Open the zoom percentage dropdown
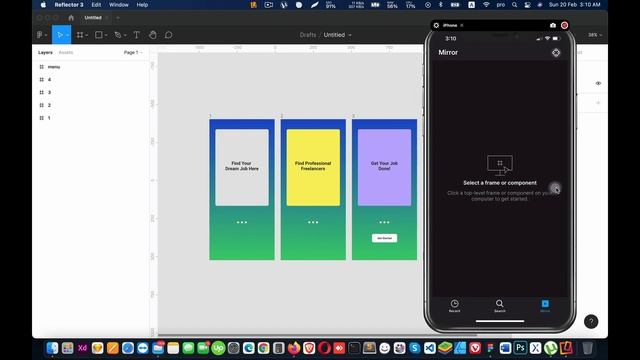640x360 pixels. pos(594,35)
